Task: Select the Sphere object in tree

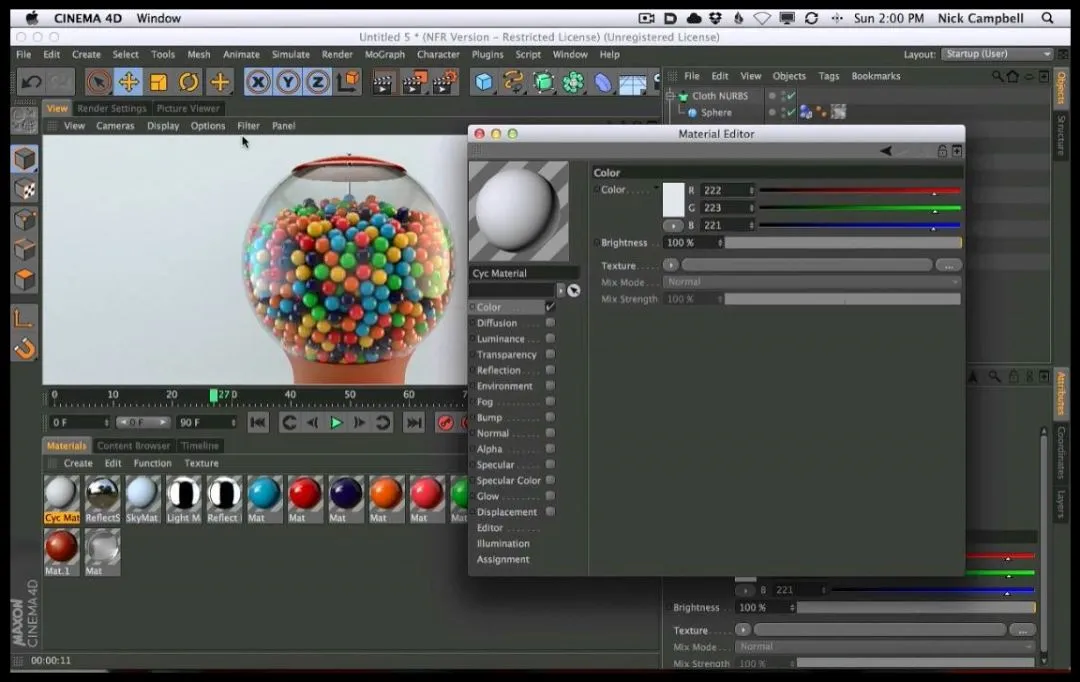Action: pyautogui.click(x=716, y=112)
